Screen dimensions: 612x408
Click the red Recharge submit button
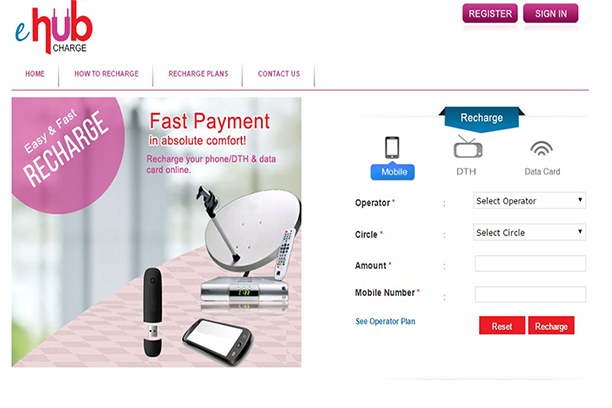(551, 325)
